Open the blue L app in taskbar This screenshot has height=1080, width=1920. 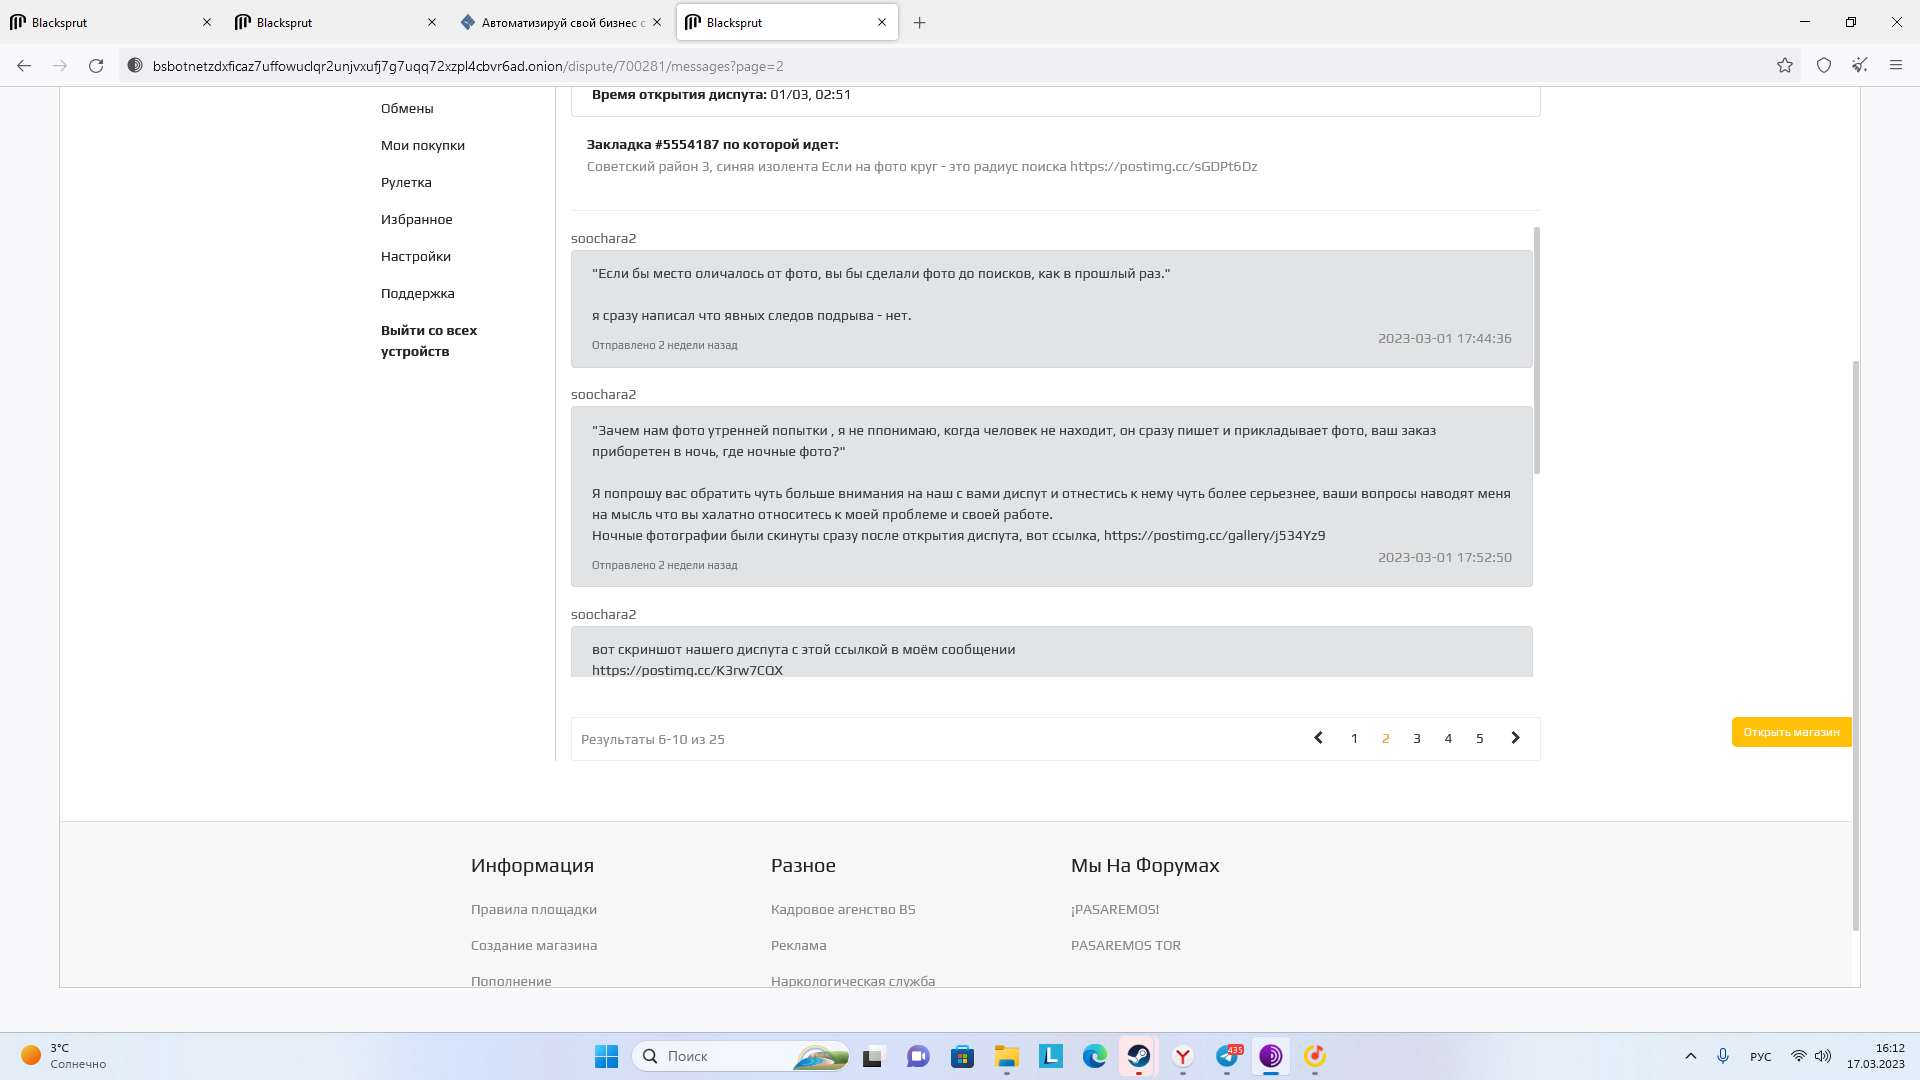(1050, 1056)
